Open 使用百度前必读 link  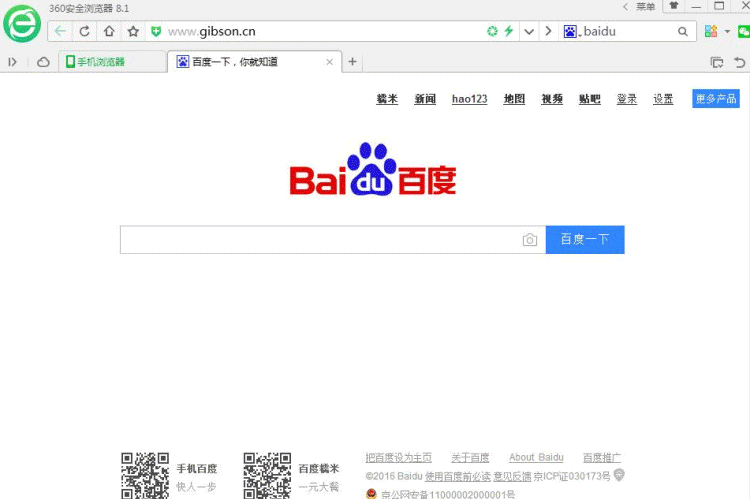click(458, 477)
